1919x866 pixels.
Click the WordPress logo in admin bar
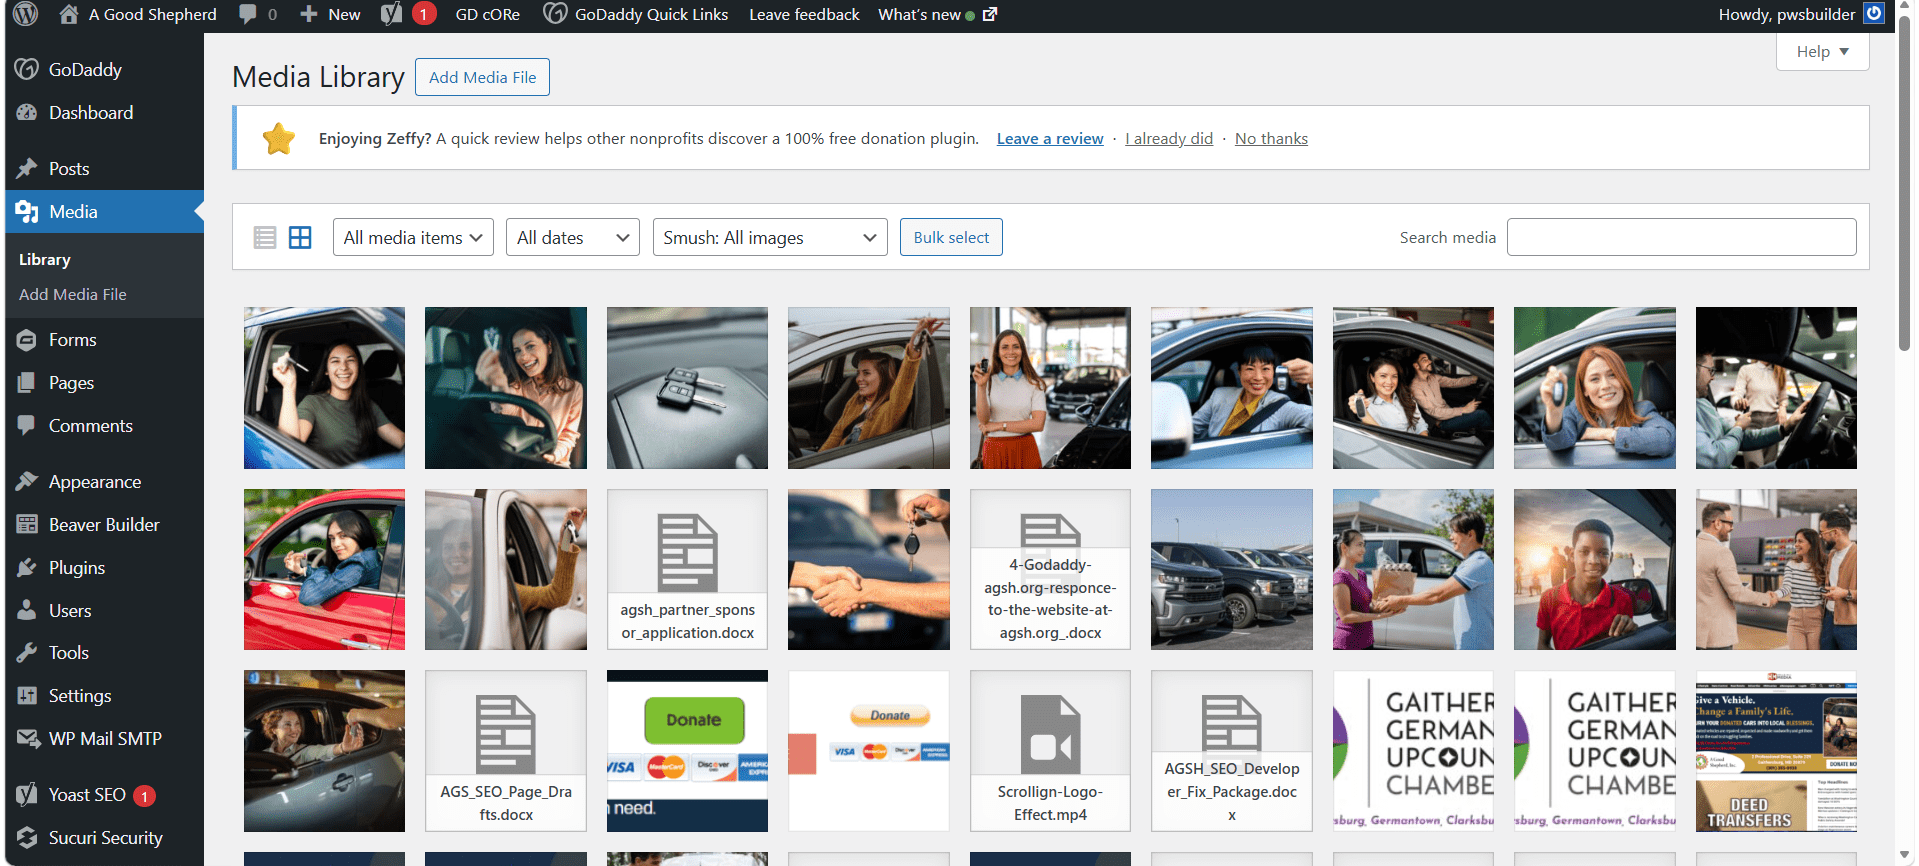click(26, 14)
